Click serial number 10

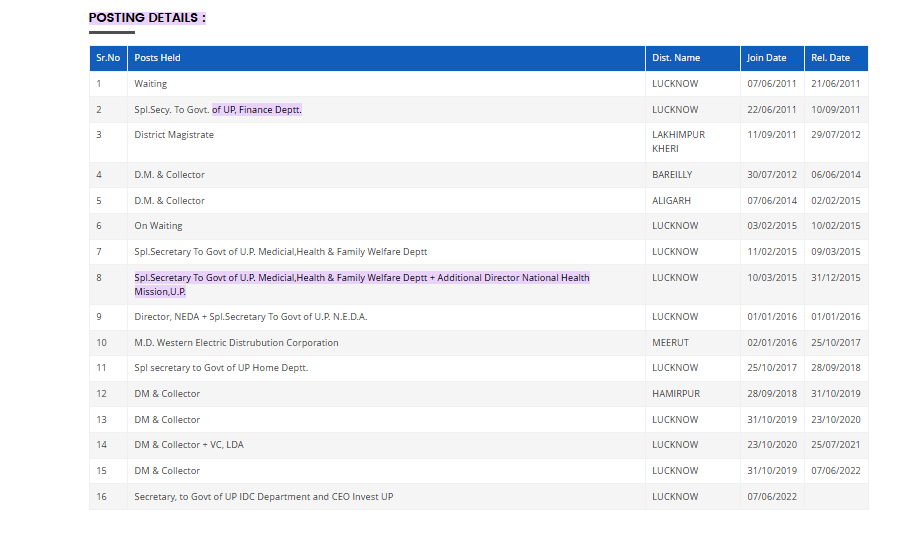click(x=101, y=343)
